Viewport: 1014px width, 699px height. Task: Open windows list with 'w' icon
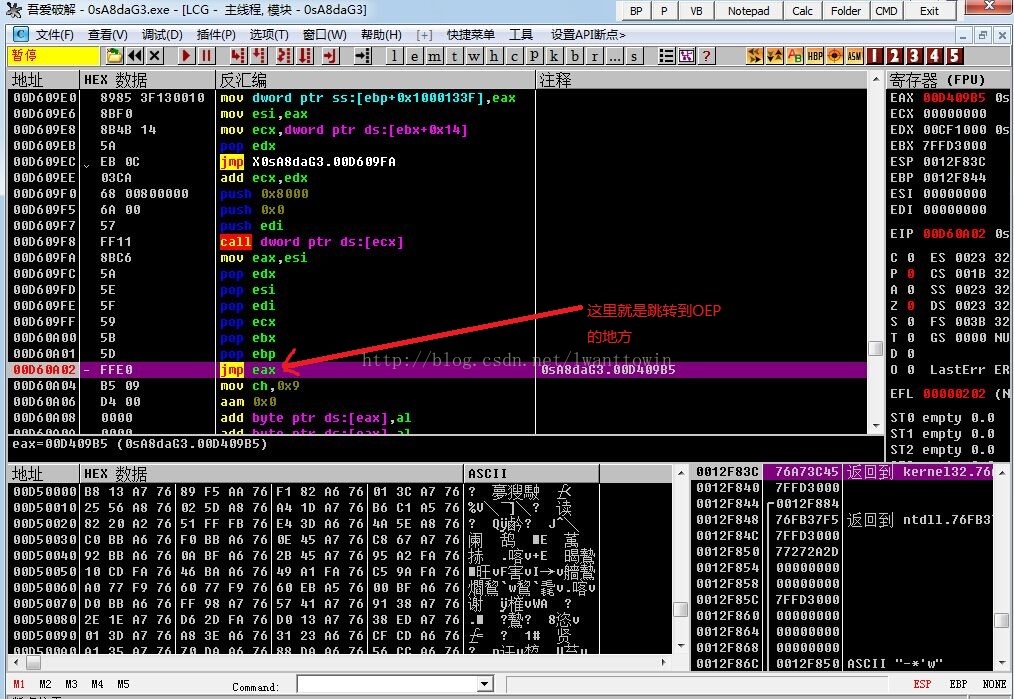point(474,56)
